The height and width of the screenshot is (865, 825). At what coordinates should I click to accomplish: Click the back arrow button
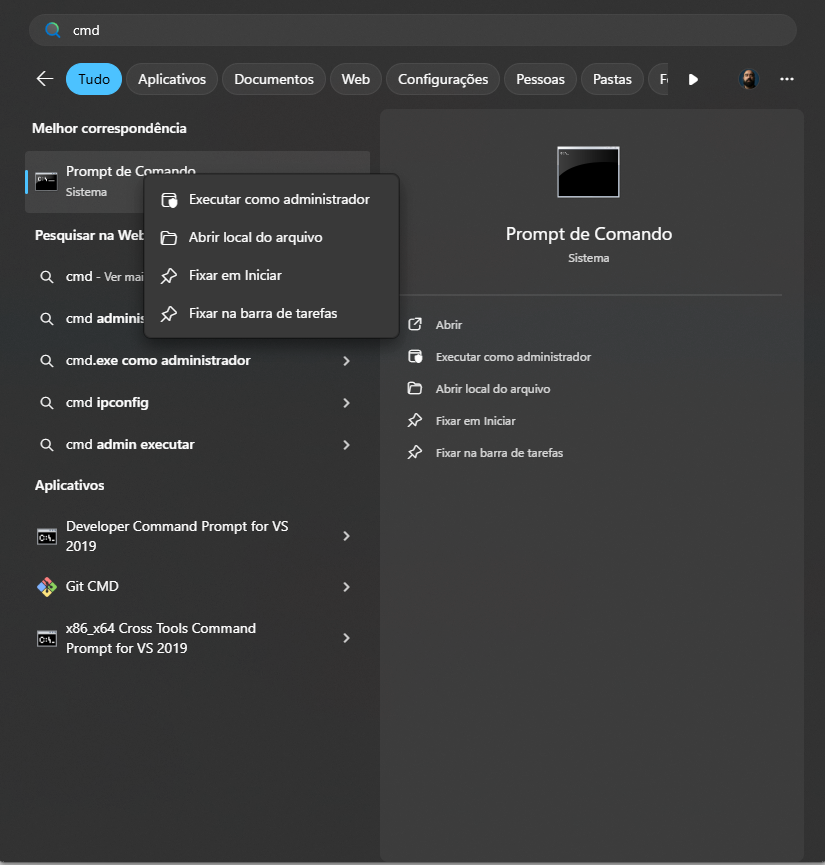pos(44,78)
